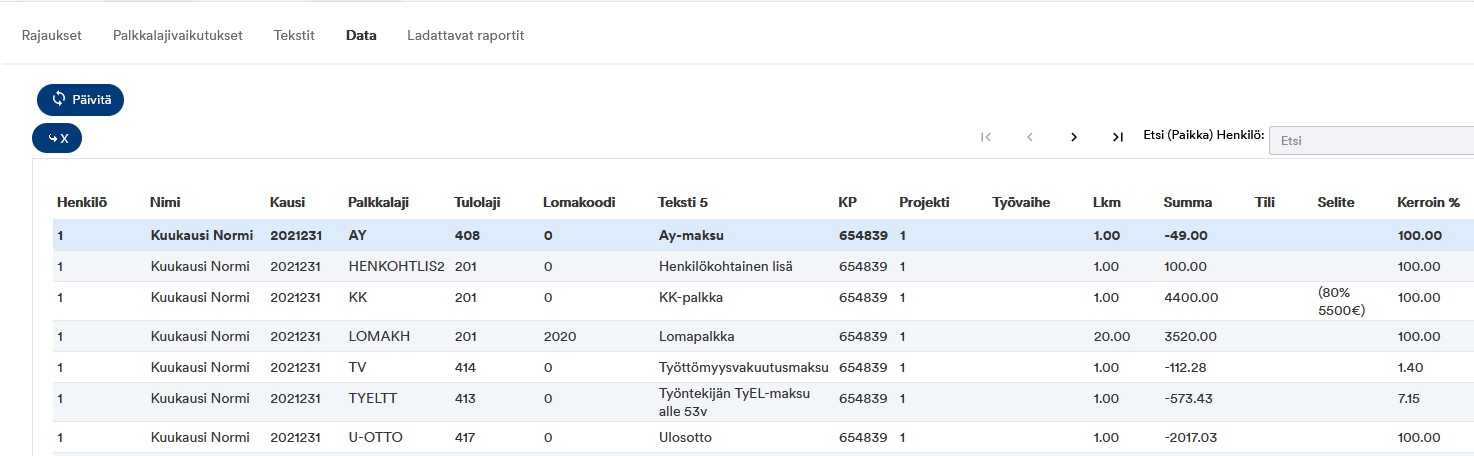Viewport: 1474px width, 456px height.
Task: Click the -573.43 sum value
Action: pyautogui.click(x=1187, y=398)
